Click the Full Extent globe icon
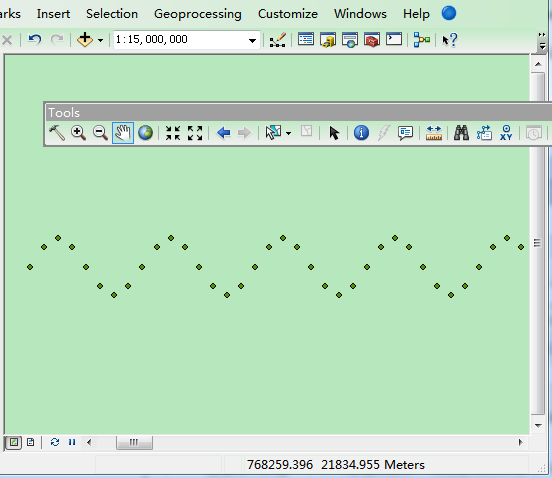 click(145, 133)
